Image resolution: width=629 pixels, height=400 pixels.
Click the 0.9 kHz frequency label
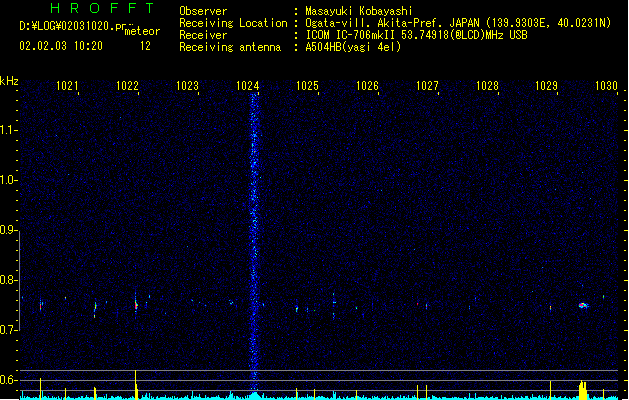point(9,230)
